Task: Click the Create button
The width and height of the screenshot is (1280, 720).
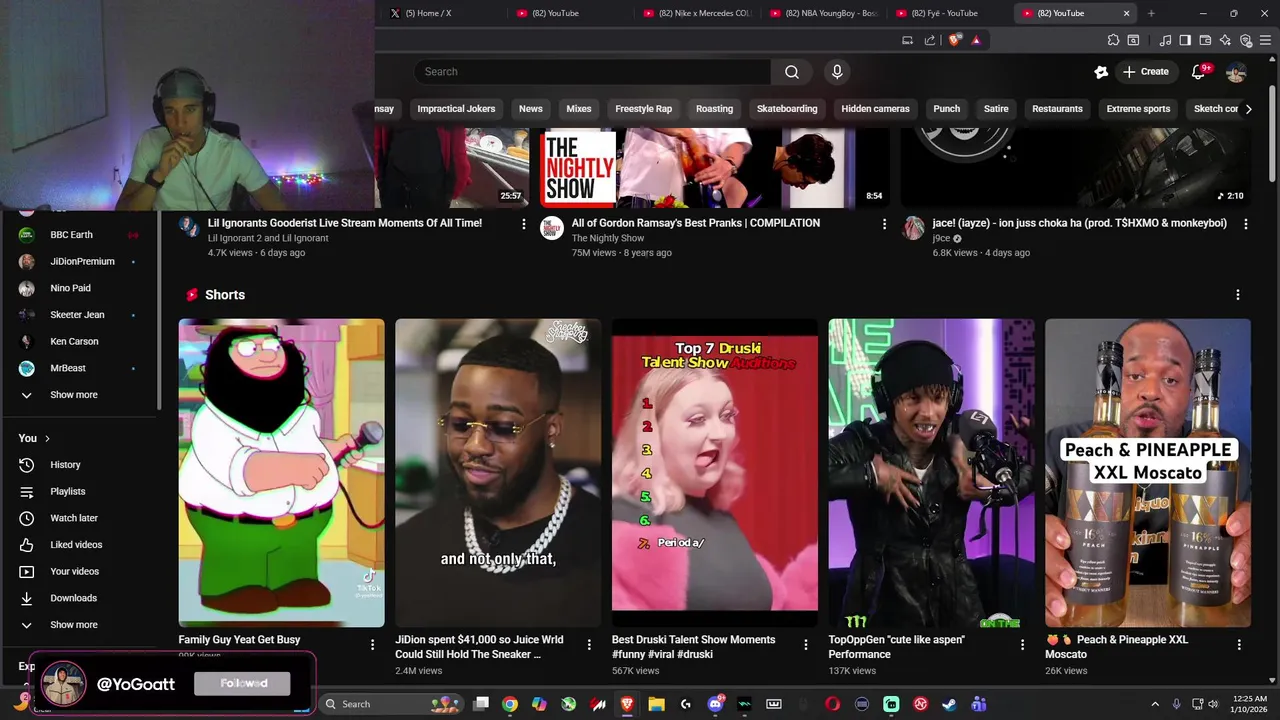Action: pyautogui.click(x=1145, y=72)
